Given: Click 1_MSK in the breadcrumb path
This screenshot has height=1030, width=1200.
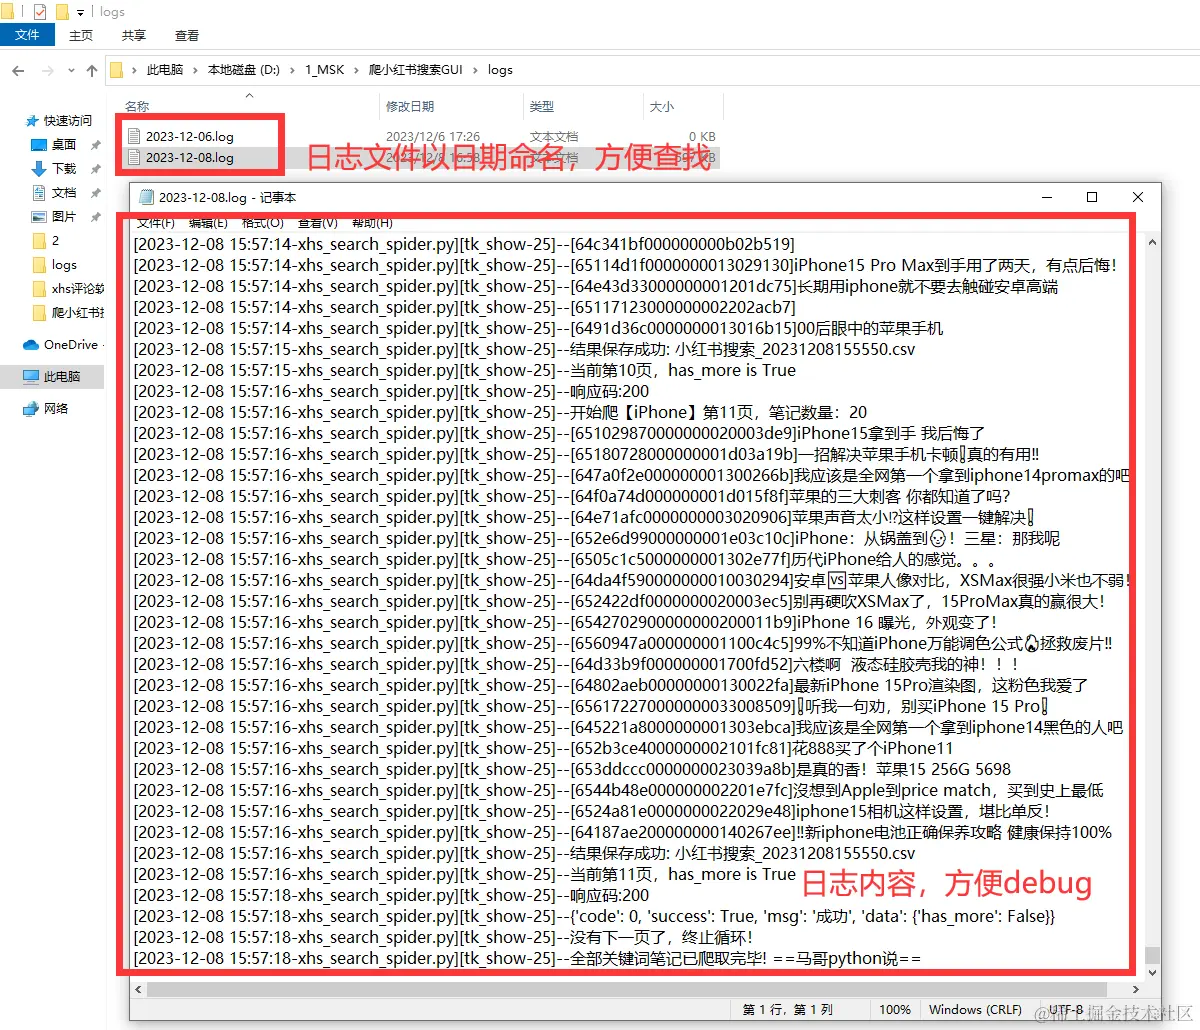Looking at the screenshot, I should coord(324,70).
